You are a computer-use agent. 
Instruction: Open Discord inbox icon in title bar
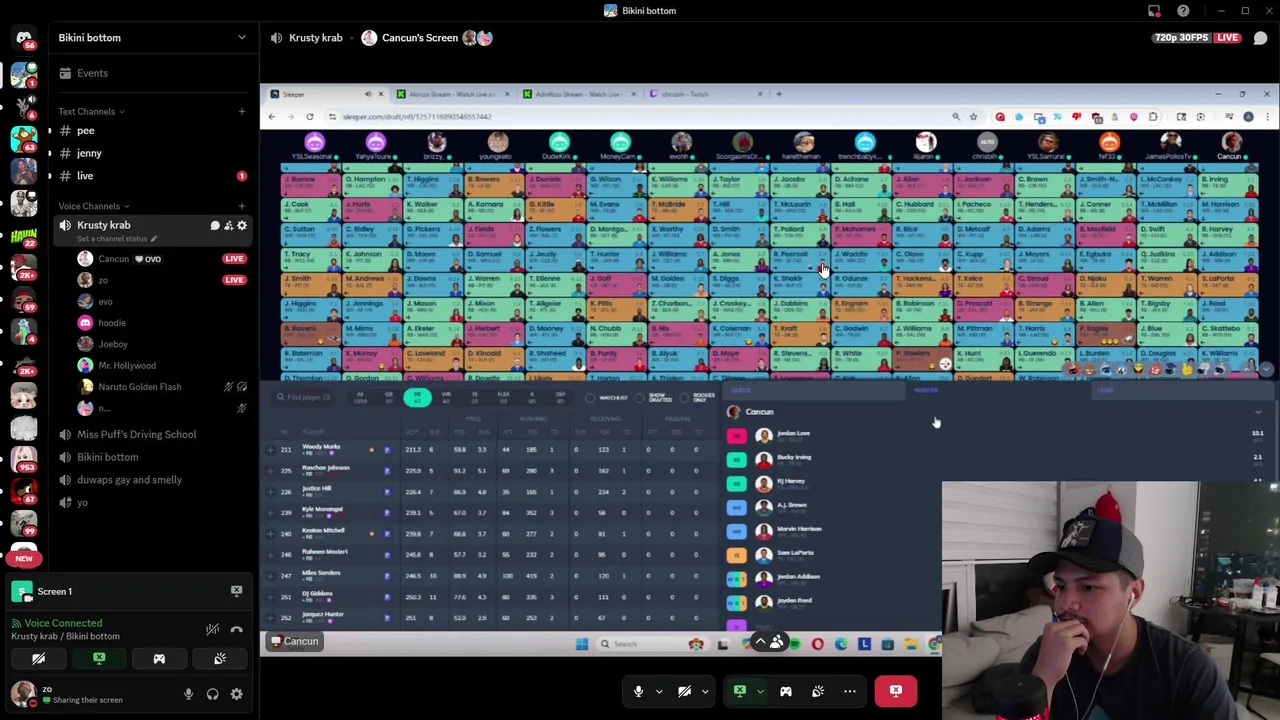tap(1154, 11)
